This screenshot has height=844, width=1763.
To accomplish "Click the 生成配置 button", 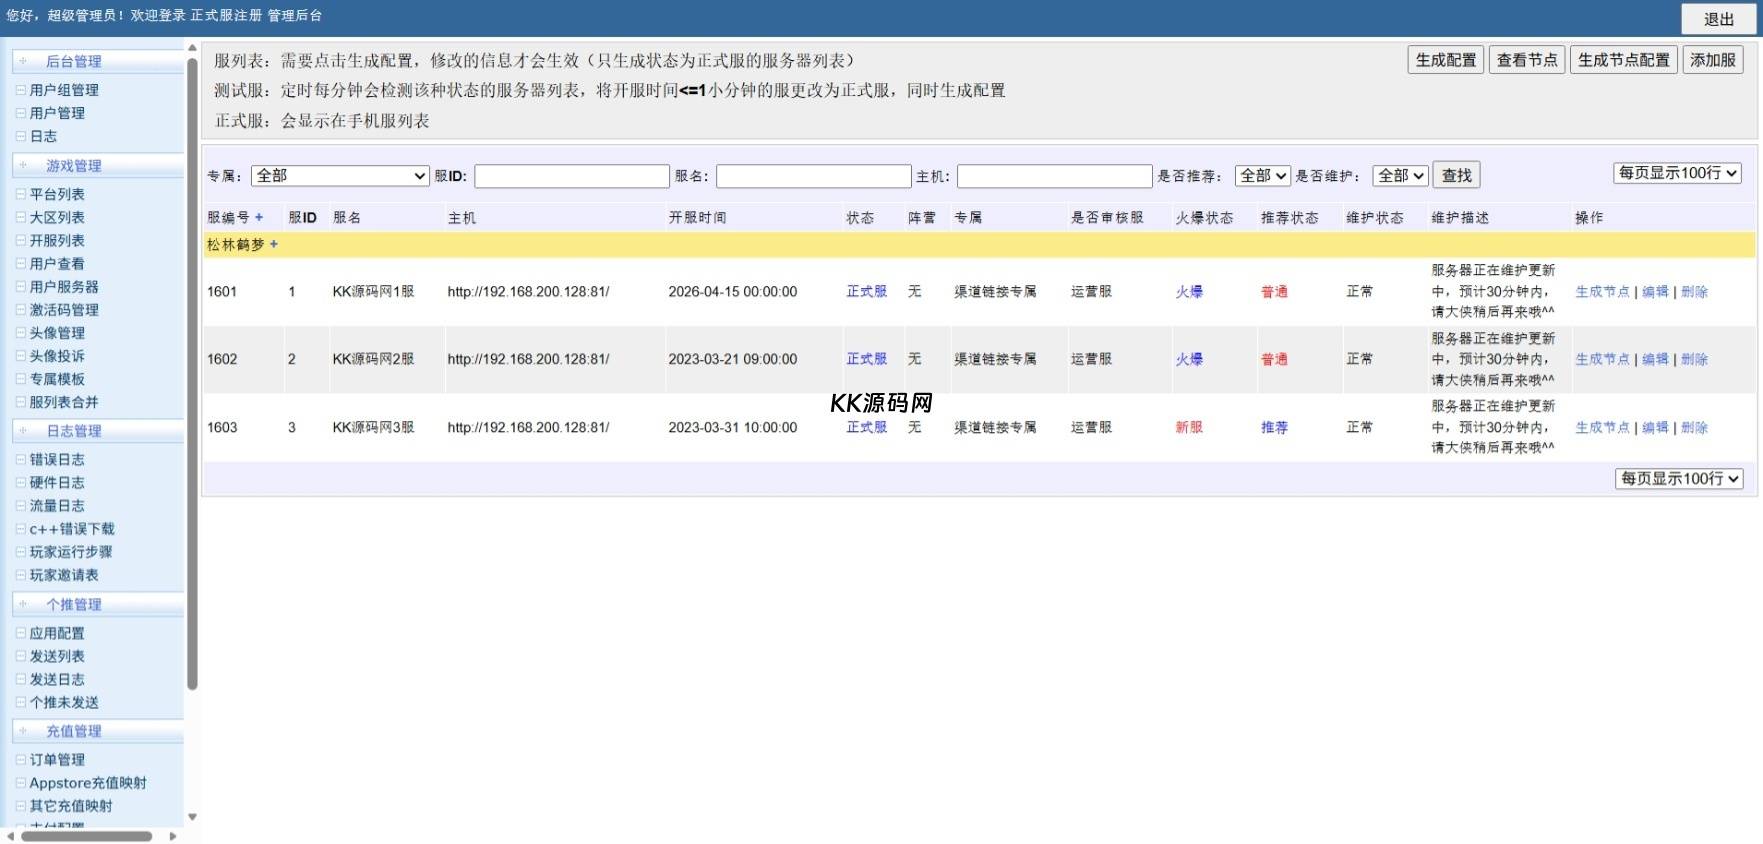I will [x=1445, y=60].
